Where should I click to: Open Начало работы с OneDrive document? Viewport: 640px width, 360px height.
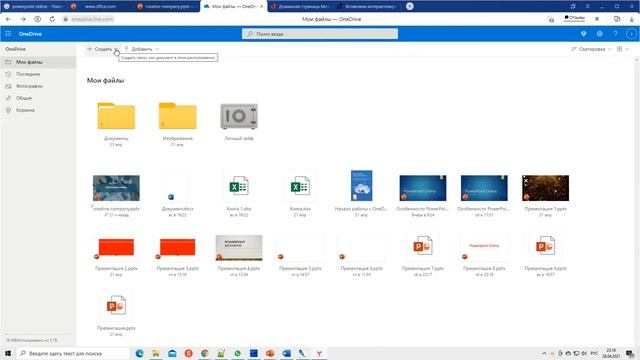361,185
